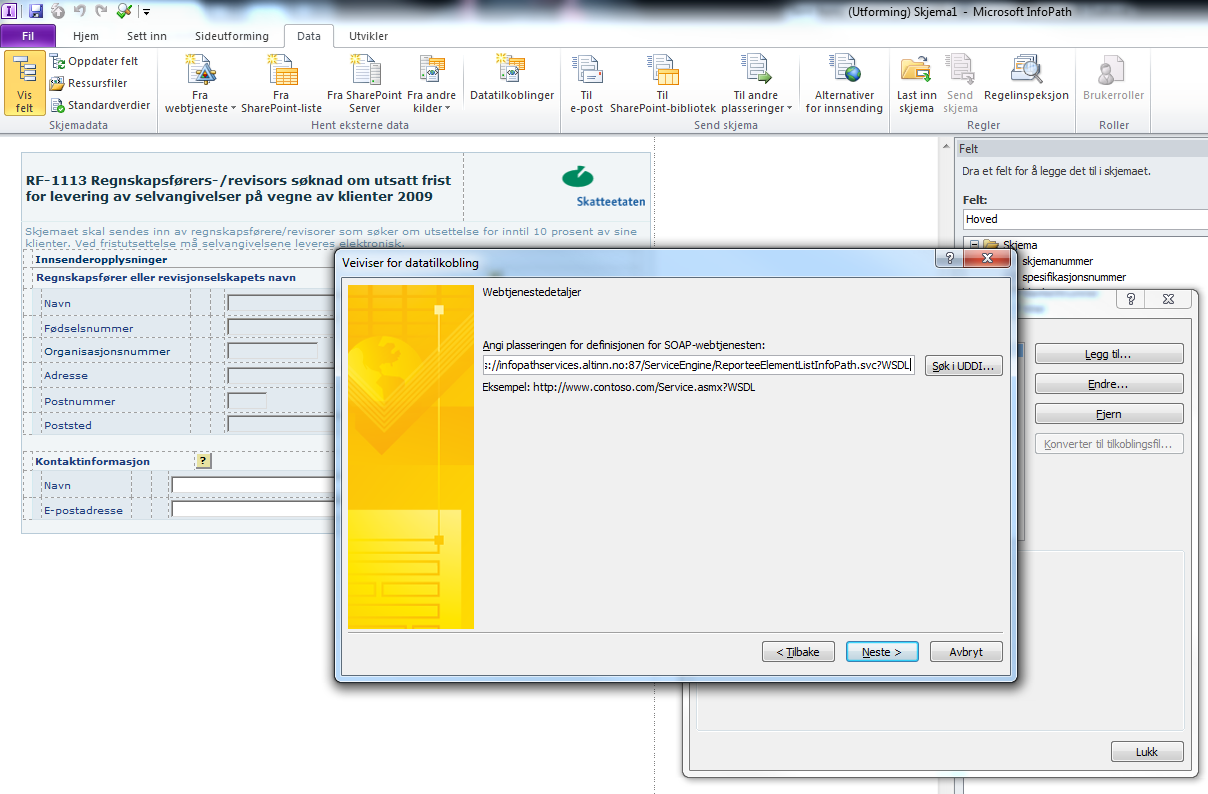Click the Send skjema rules icon
This screenshot has width=1208, height=794.
click(x=960, y=84)
